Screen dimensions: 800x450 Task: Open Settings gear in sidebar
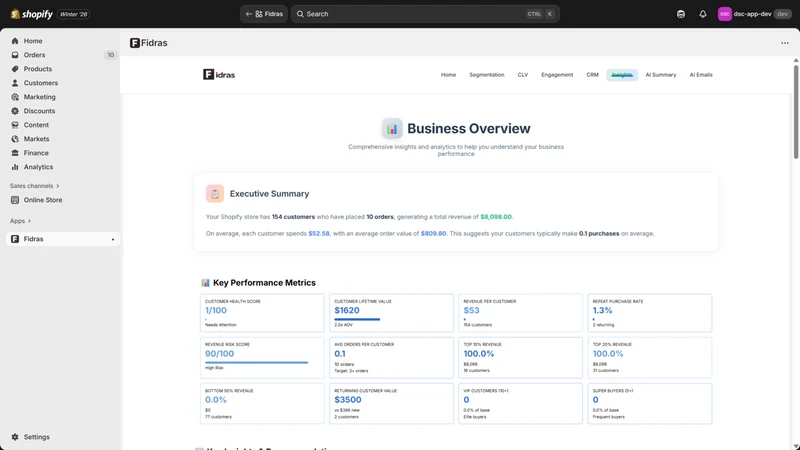coord(15,437)
